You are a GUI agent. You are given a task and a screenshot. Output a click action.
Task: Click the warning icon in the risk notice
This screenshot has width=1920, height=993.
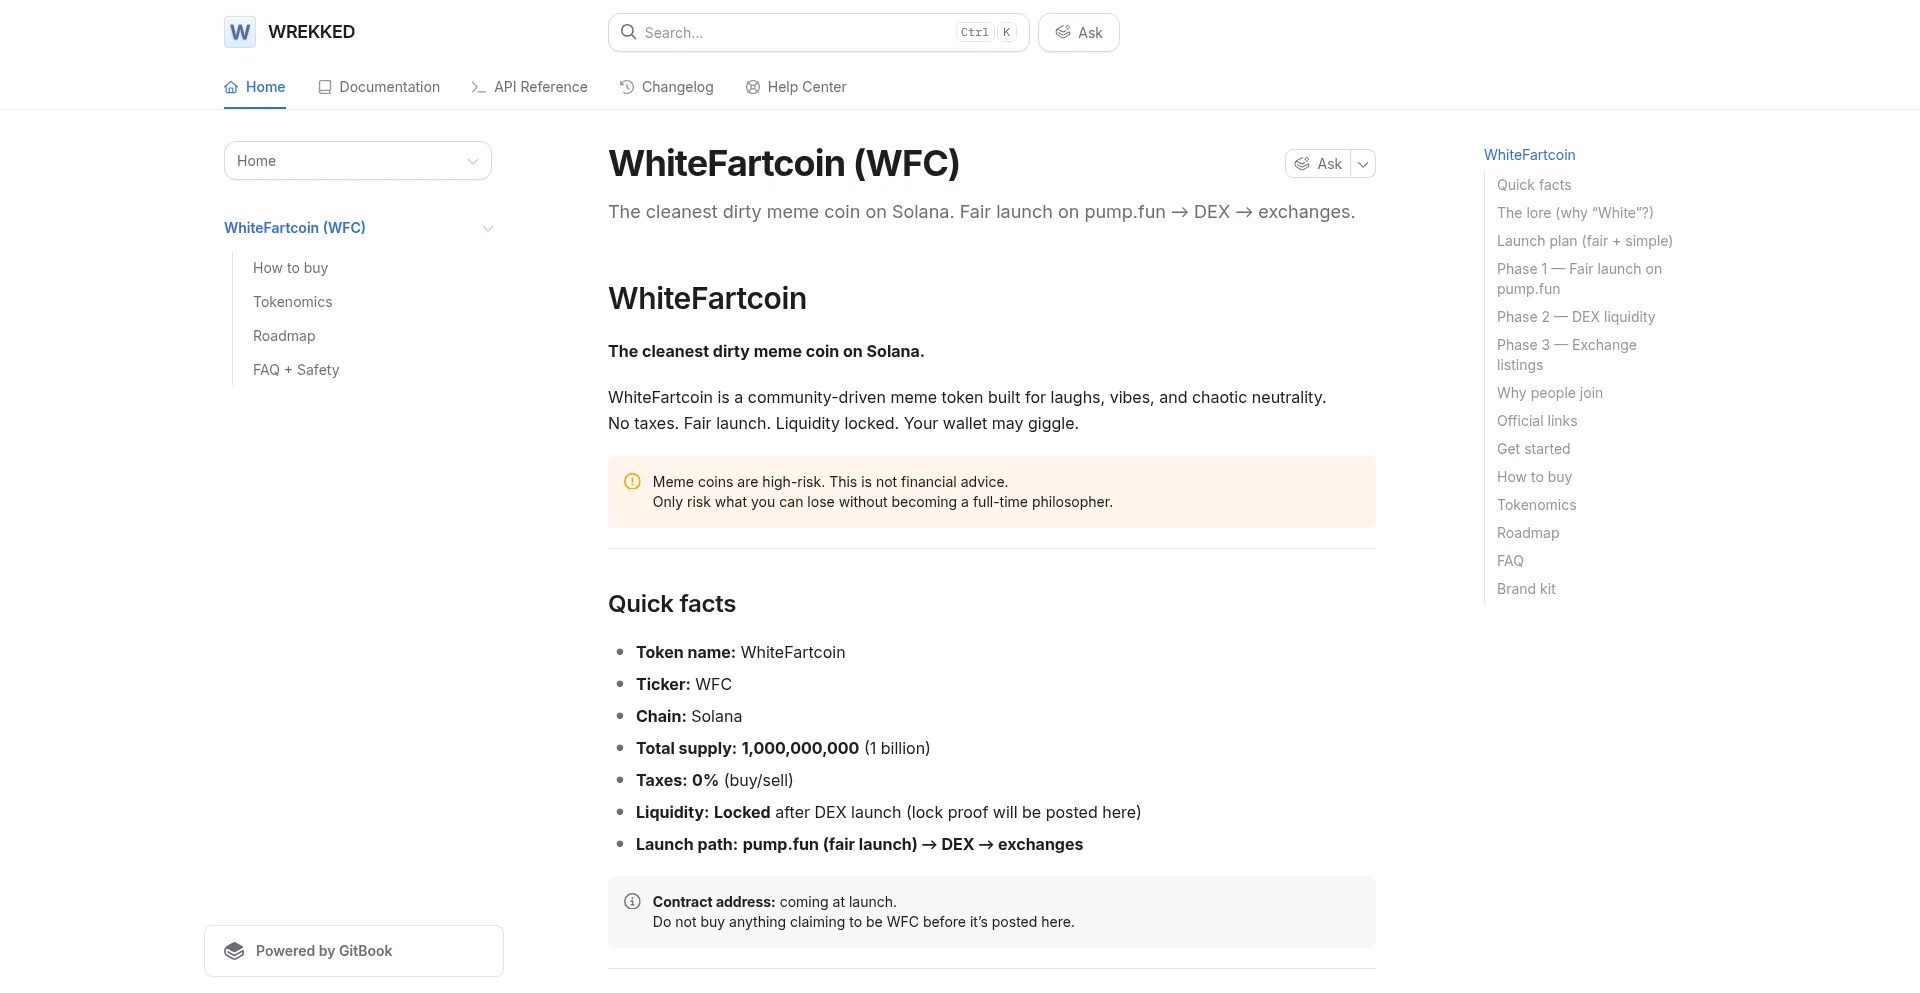pyautogui.click(x=632, y=481)
